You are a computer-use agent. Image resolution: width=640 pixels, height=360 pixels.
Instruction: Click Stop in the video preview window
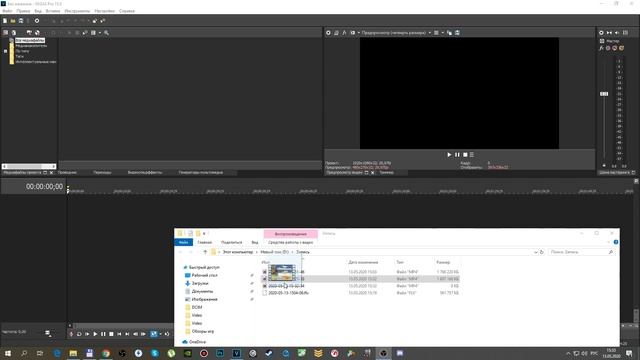pos(465,155)
